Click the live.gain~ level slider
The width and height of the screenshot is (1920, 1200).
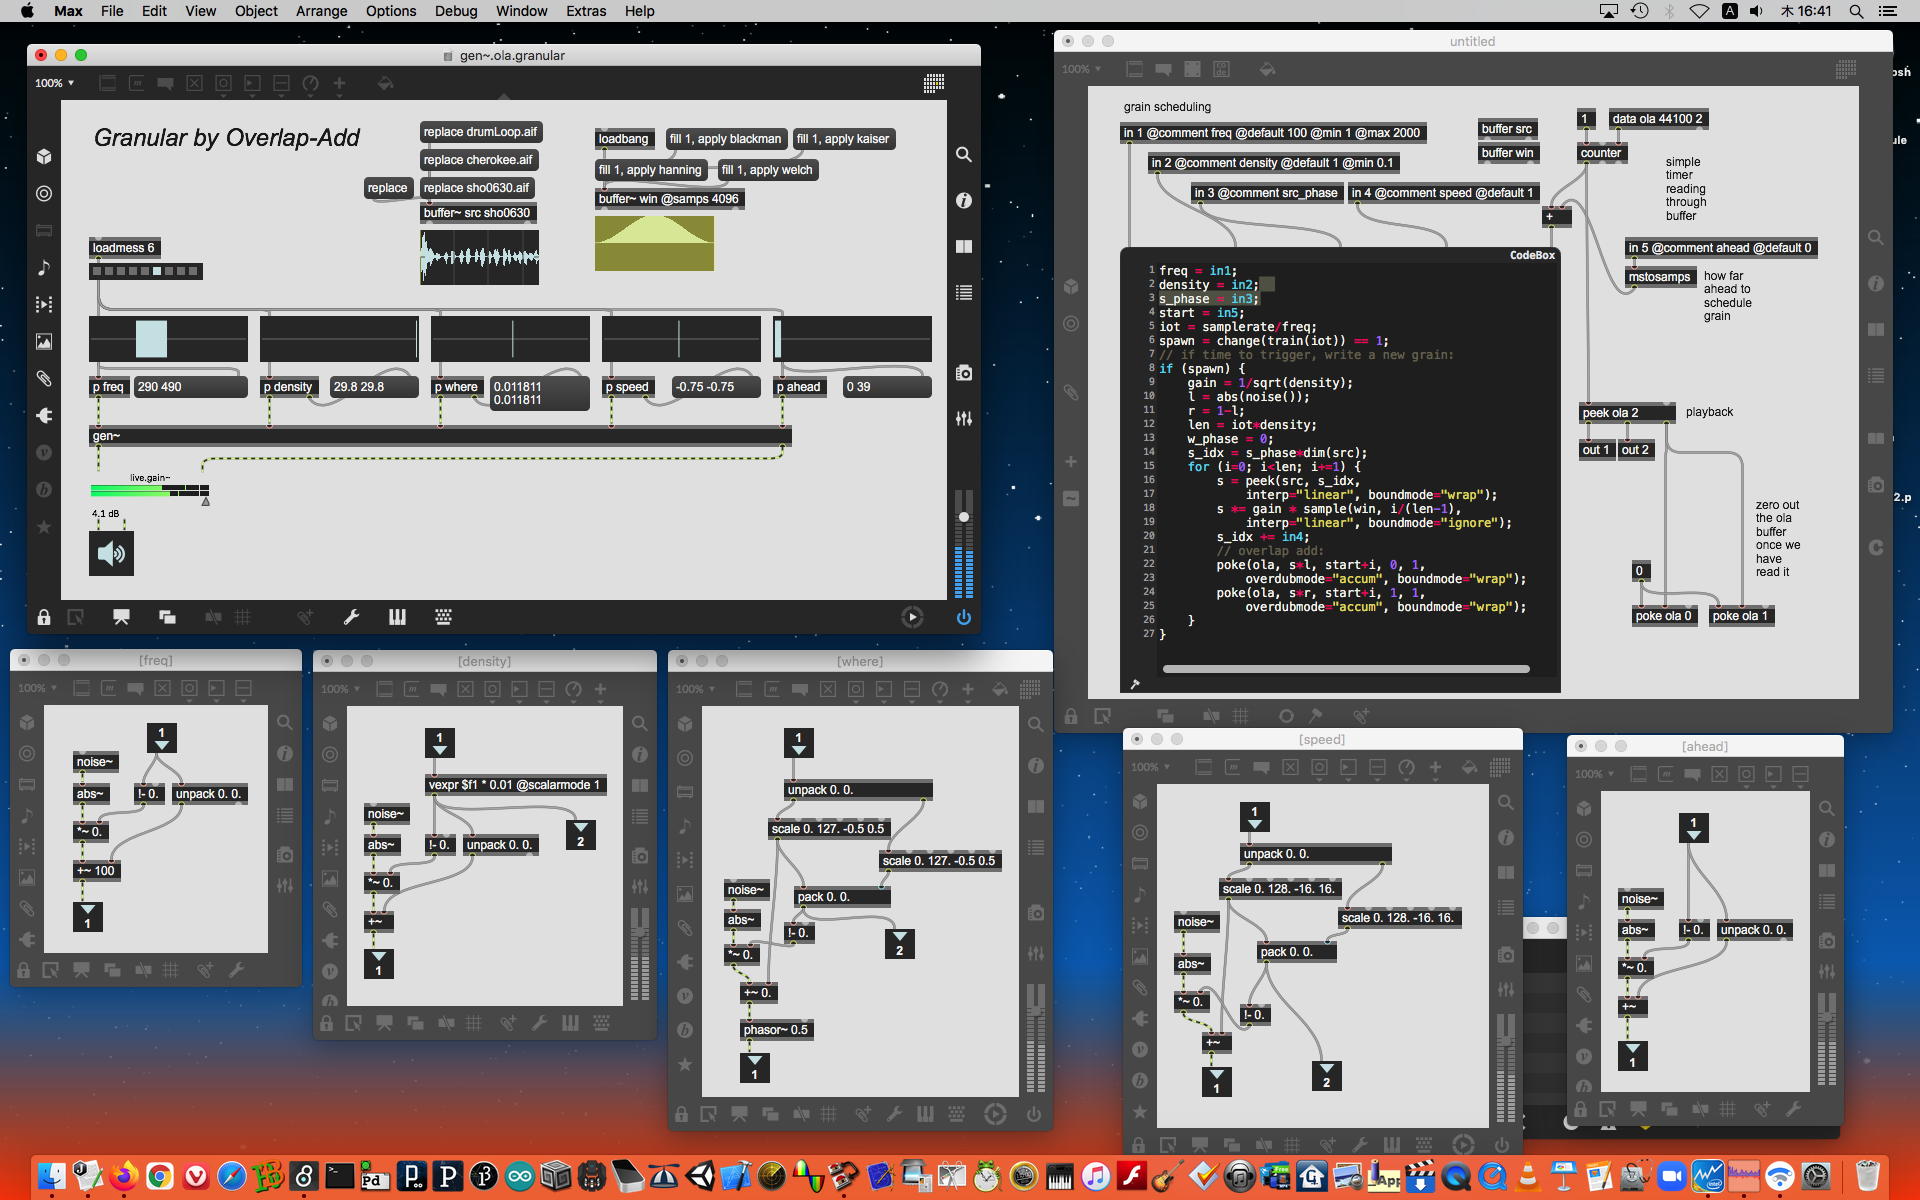(x=150, y=490)
